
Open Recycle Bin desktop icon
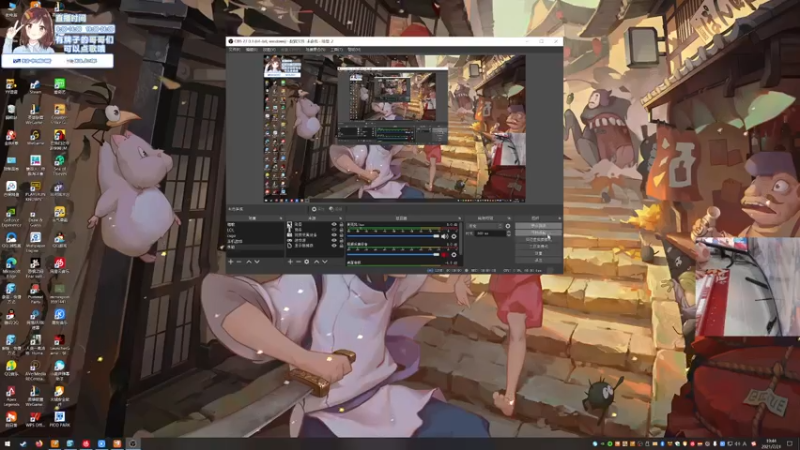click(x=11, y=111)
